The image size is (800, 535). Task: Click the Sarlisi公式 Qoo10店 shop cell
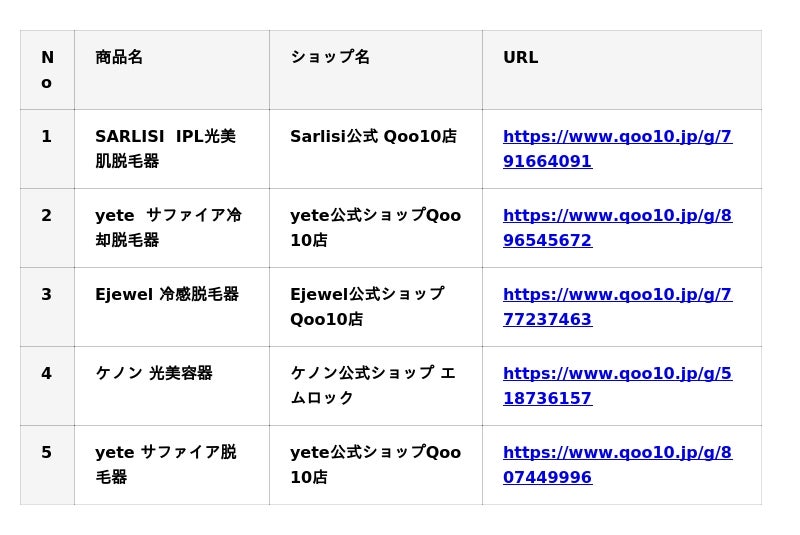click(373, 137)
